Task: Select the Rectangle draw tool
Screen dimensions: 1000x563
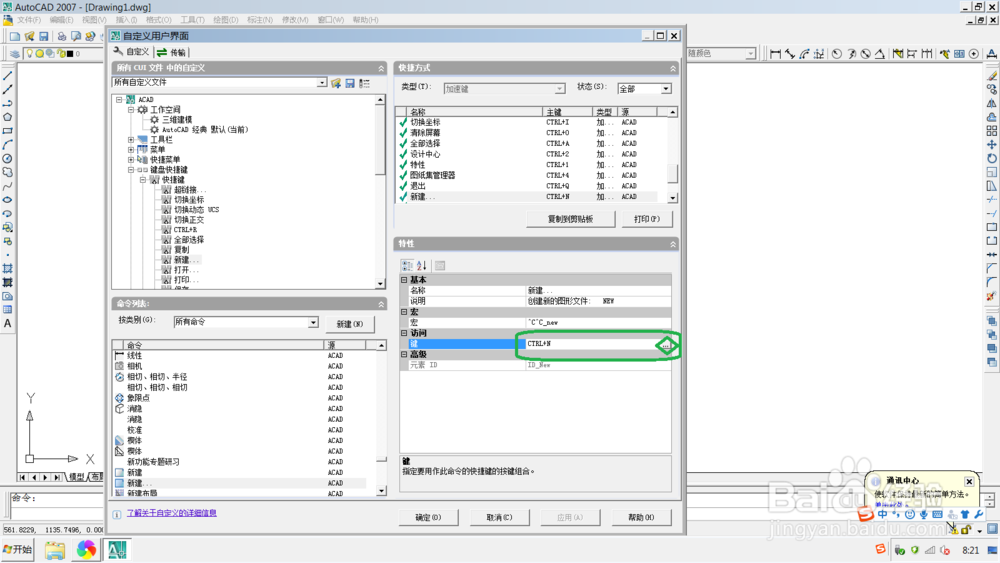Action: click(8, 131)
